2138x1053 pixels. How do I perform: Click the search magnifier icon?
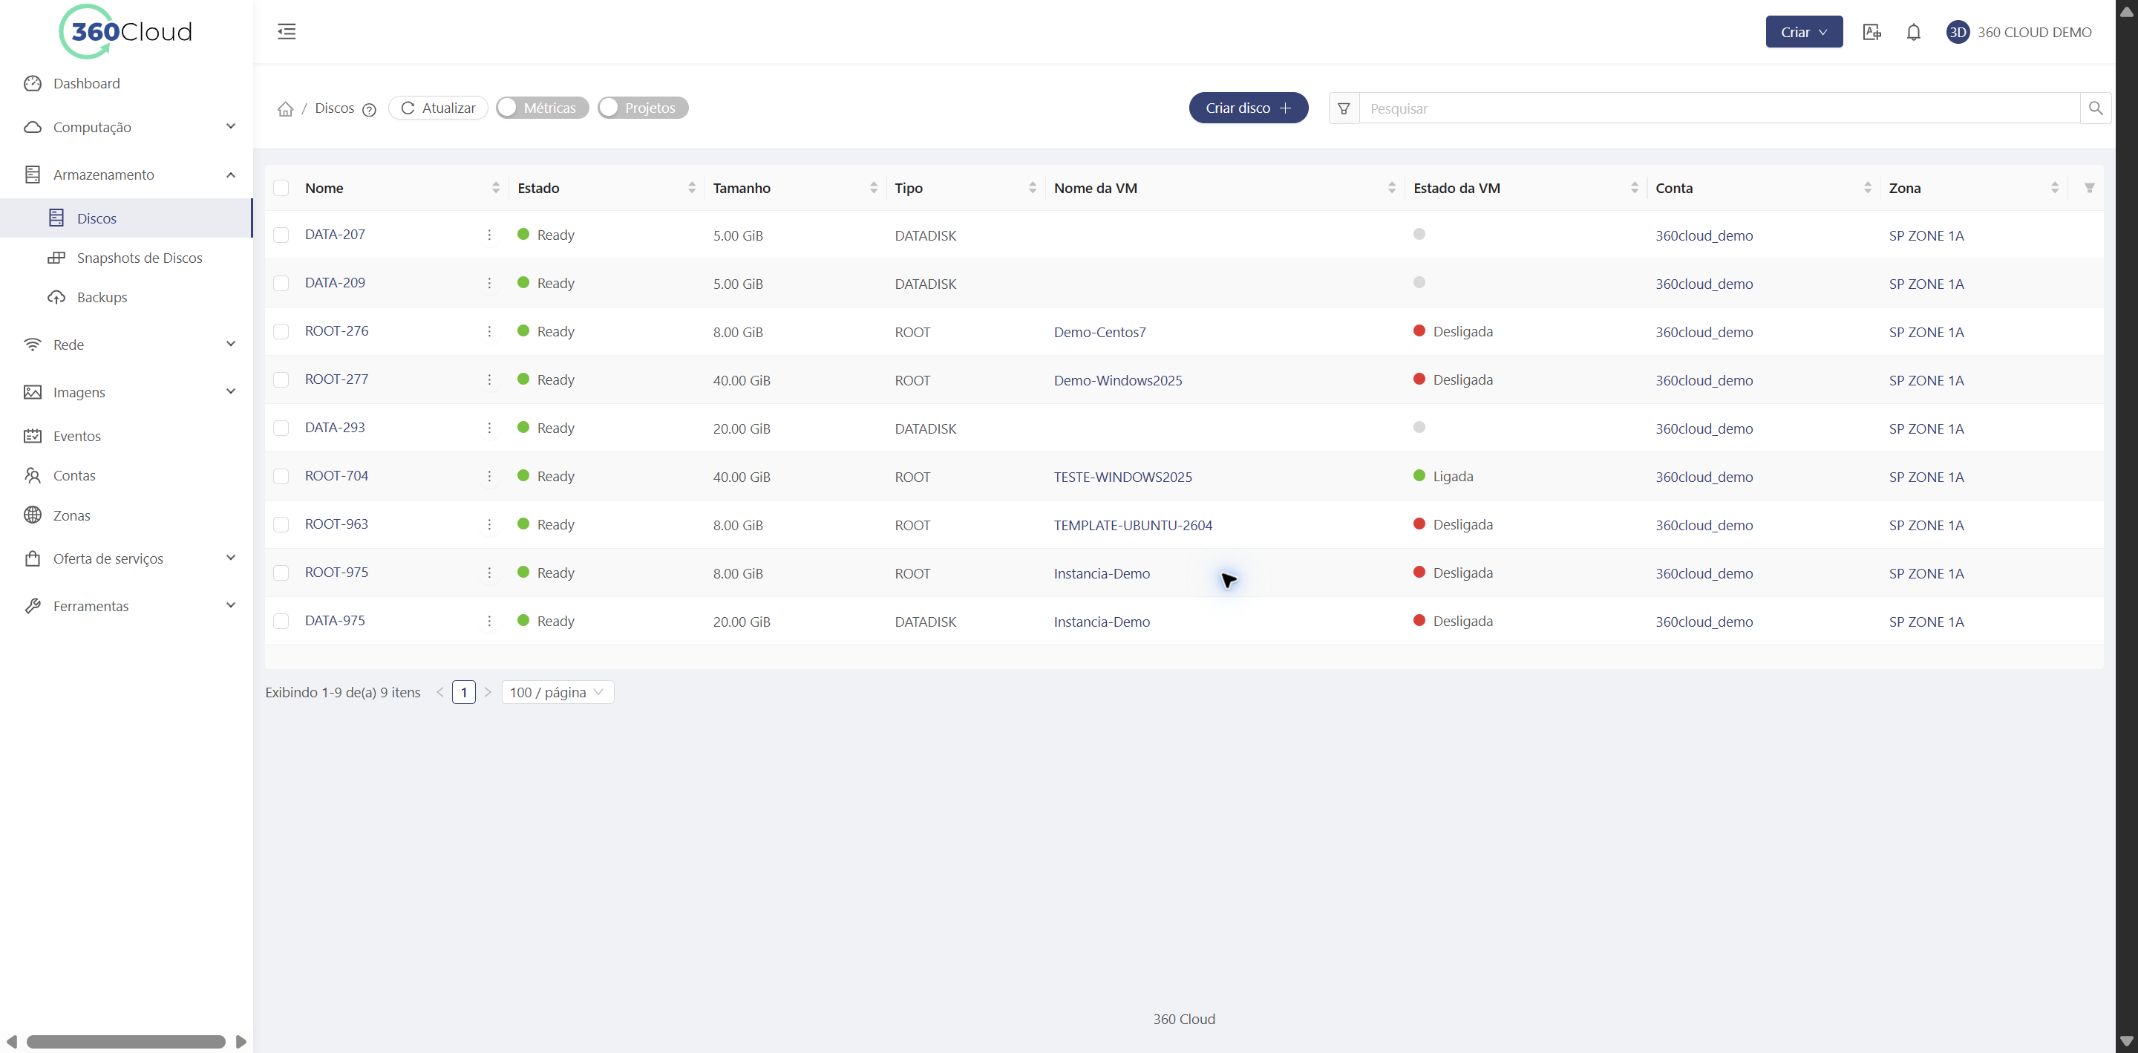point(2095,108)
